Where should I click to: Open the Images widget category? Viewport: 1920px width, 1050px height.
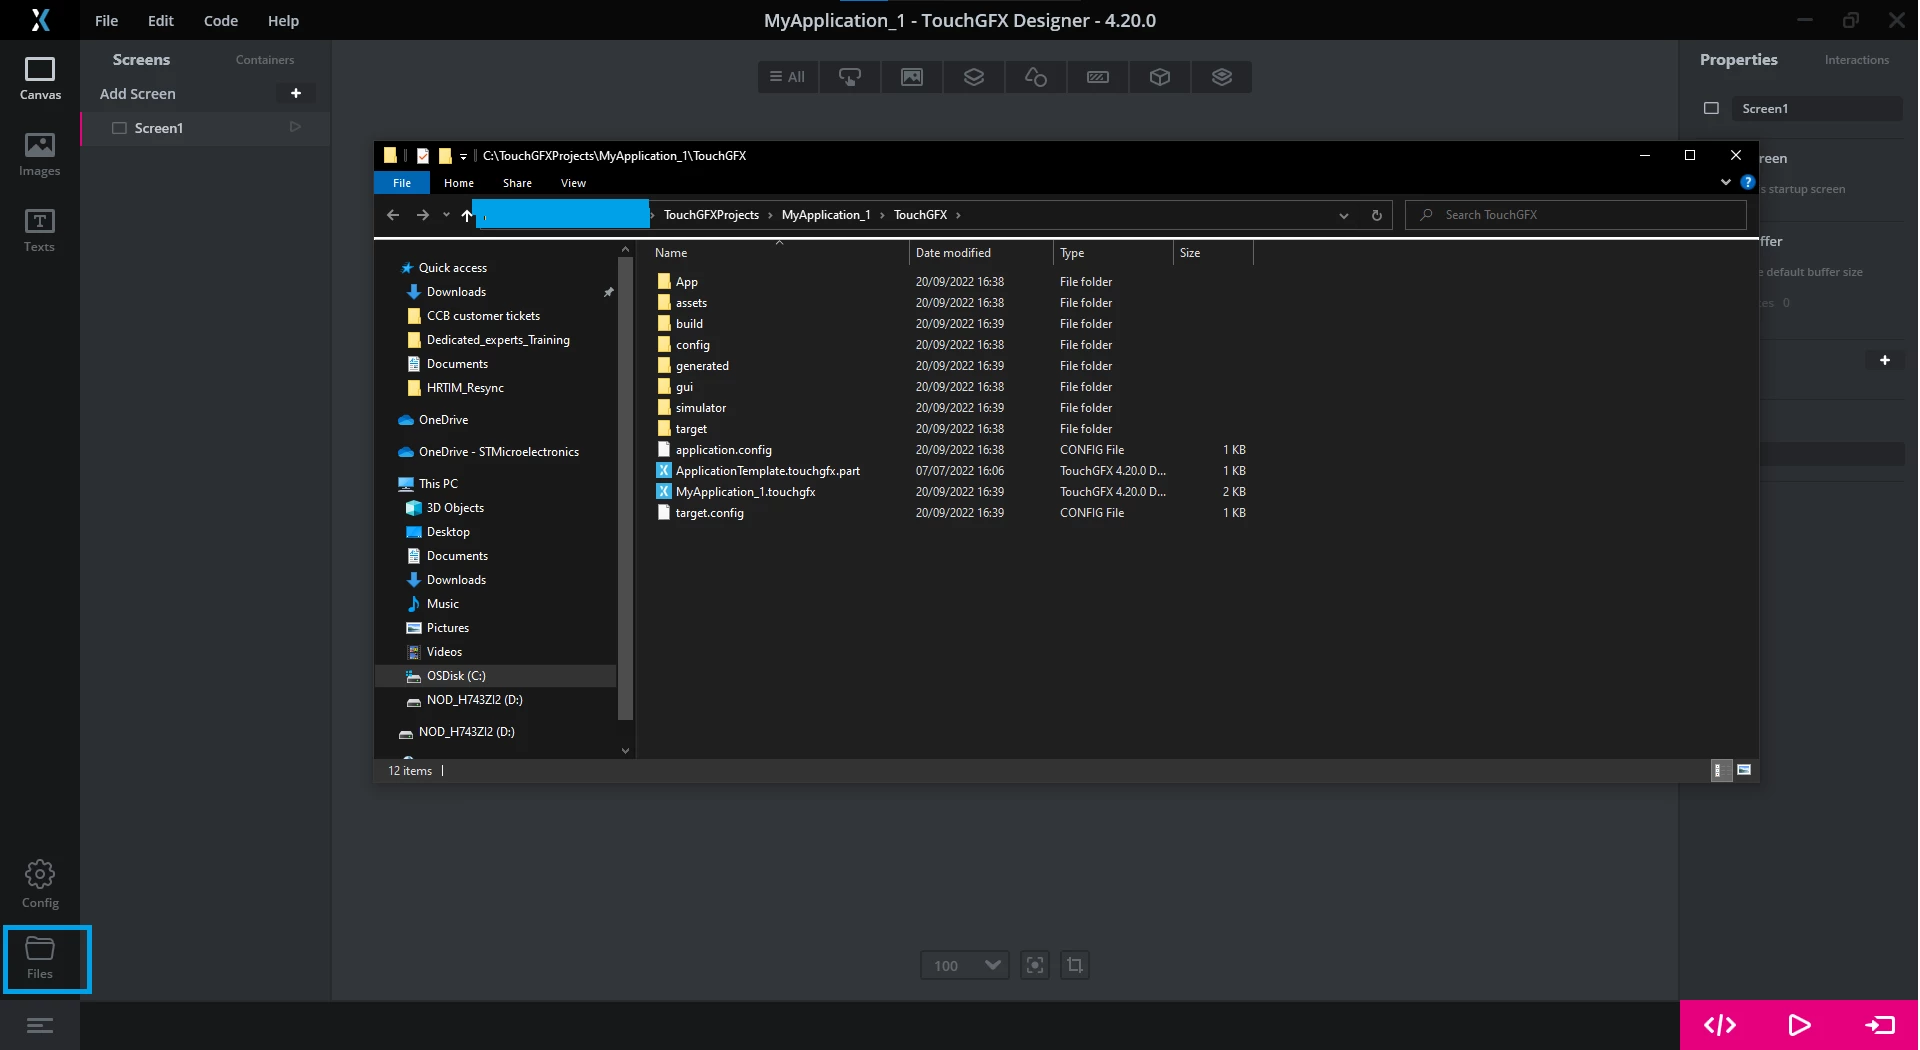[912, 77]
